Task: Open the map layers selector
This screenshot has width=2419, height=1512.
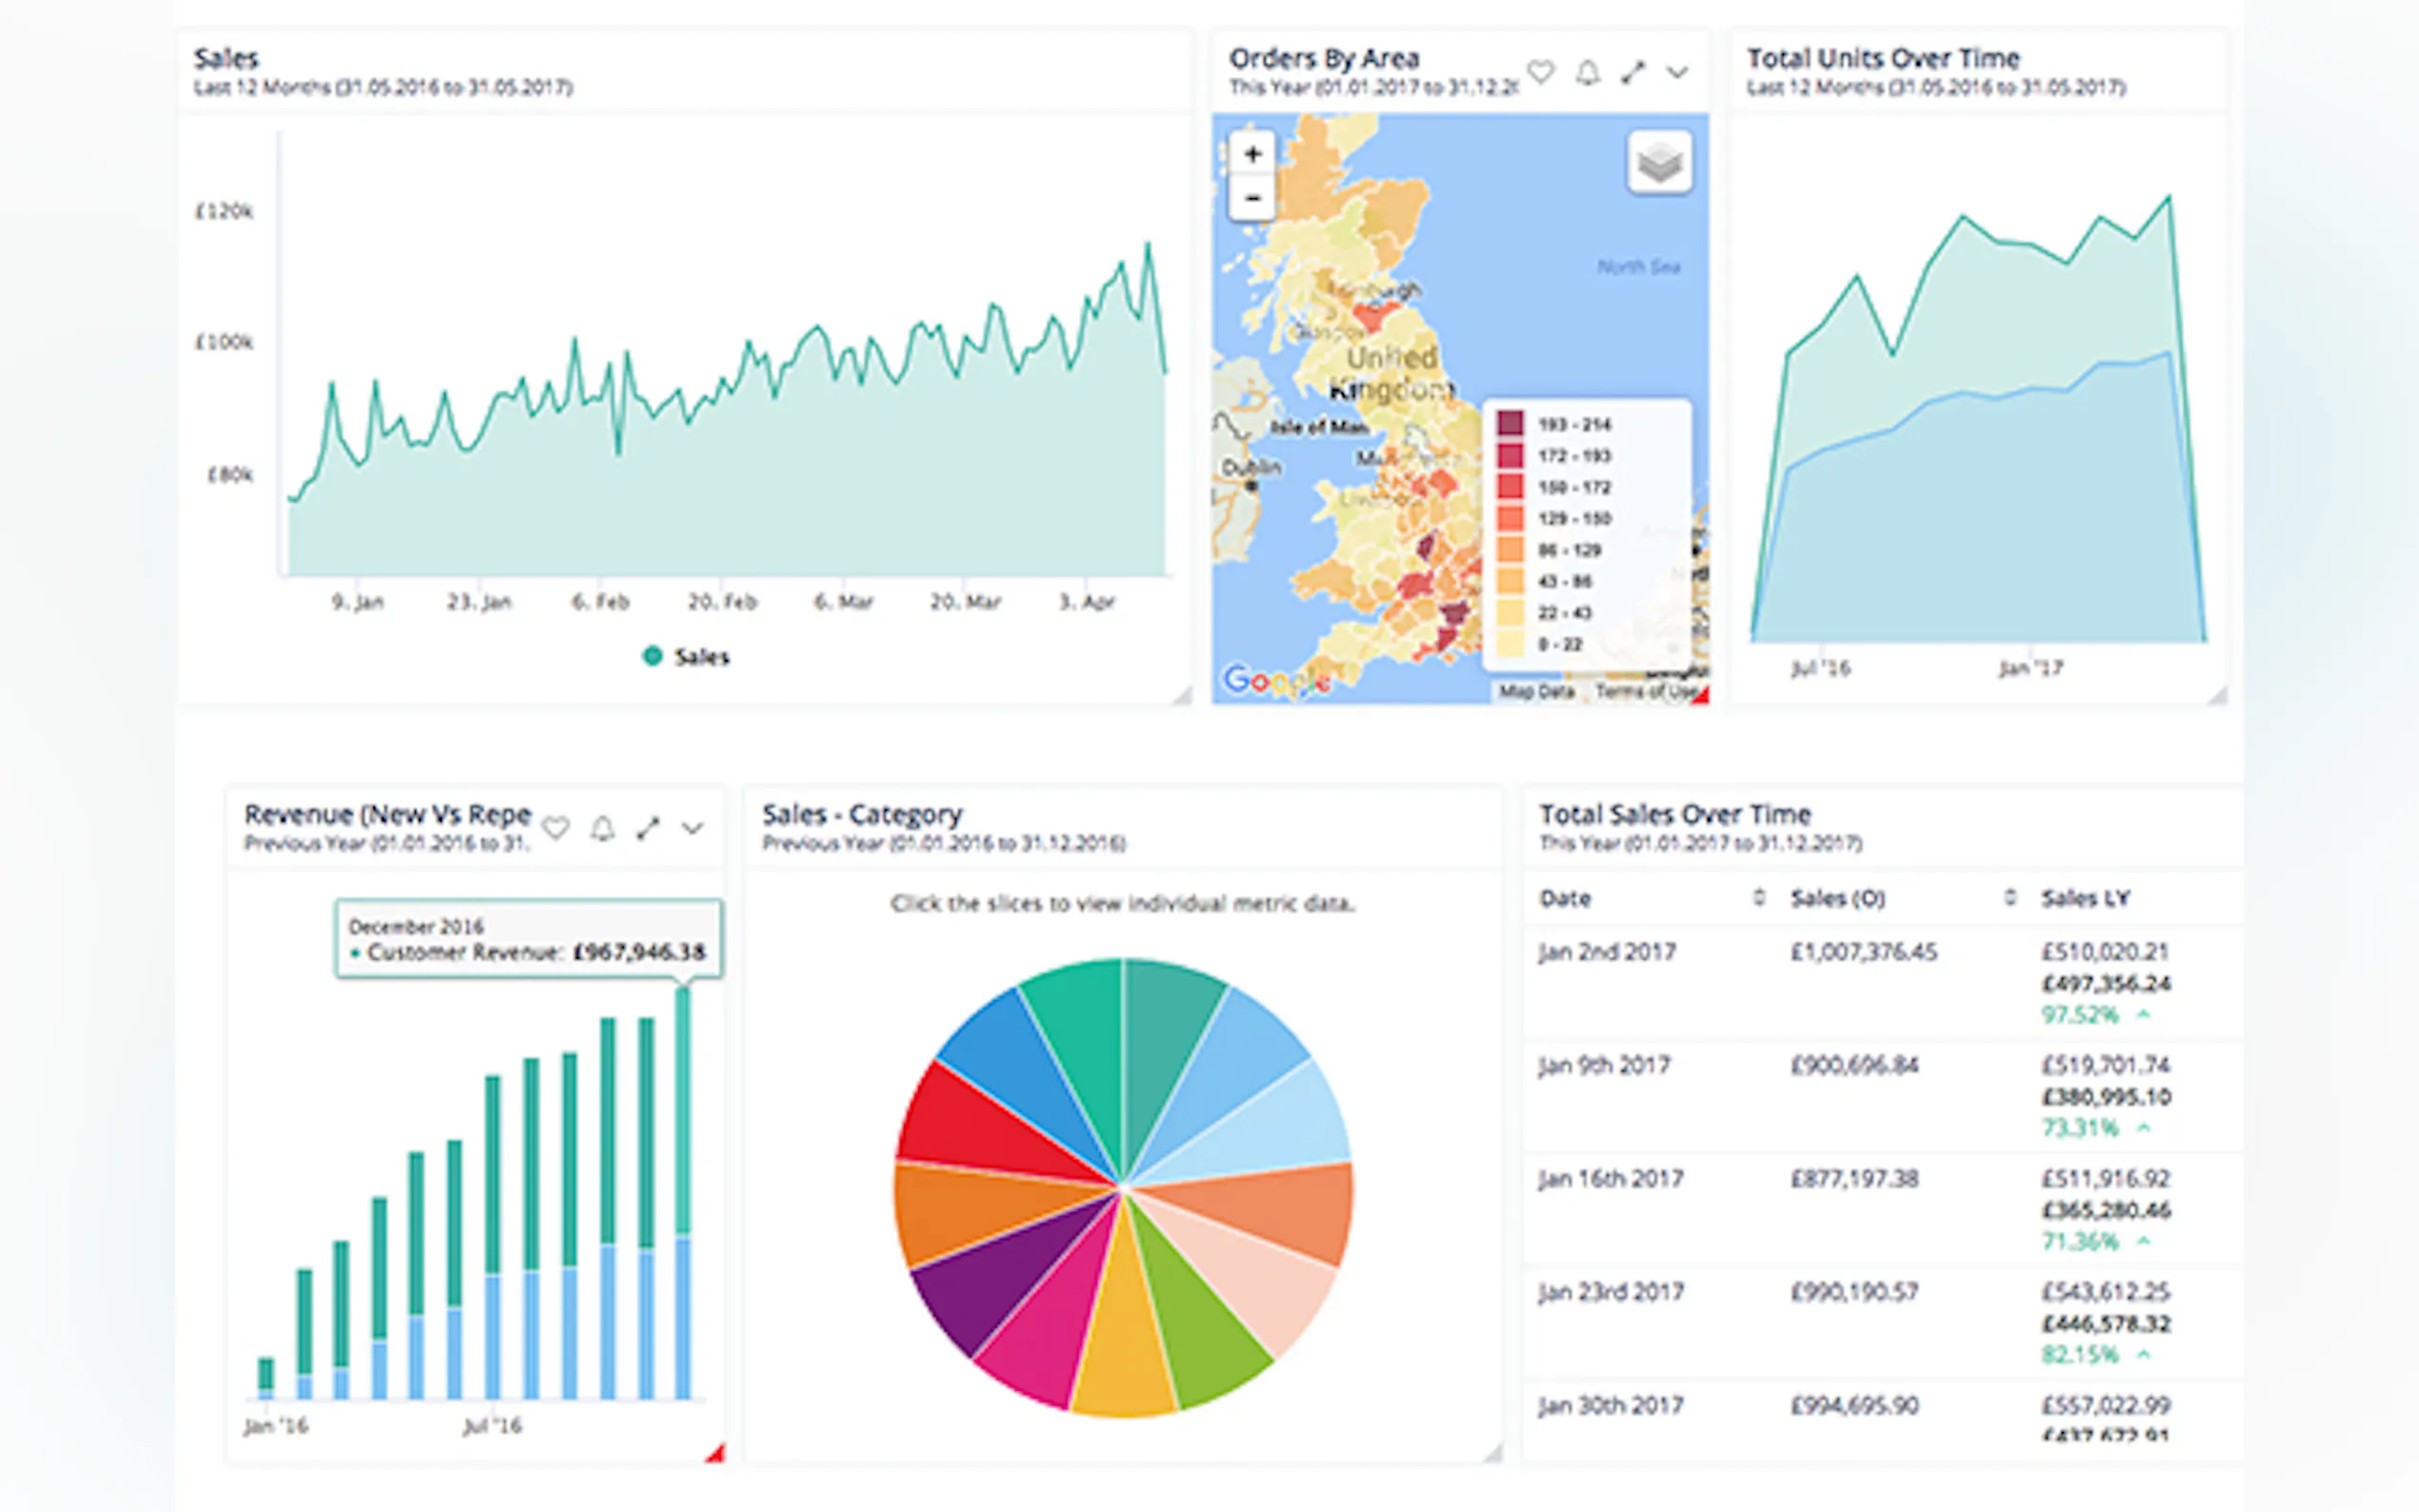Action: [x=1659, y=162]
